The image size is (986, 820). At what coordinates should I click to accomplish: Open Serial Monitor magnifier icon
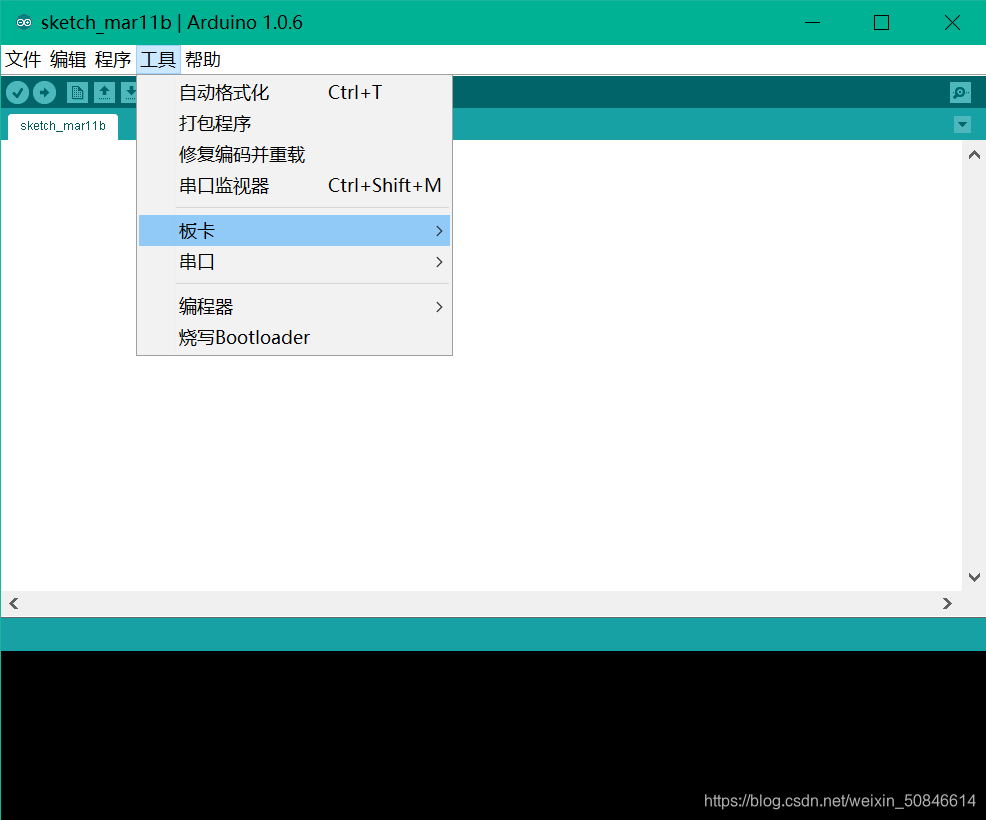click(960, 93)
